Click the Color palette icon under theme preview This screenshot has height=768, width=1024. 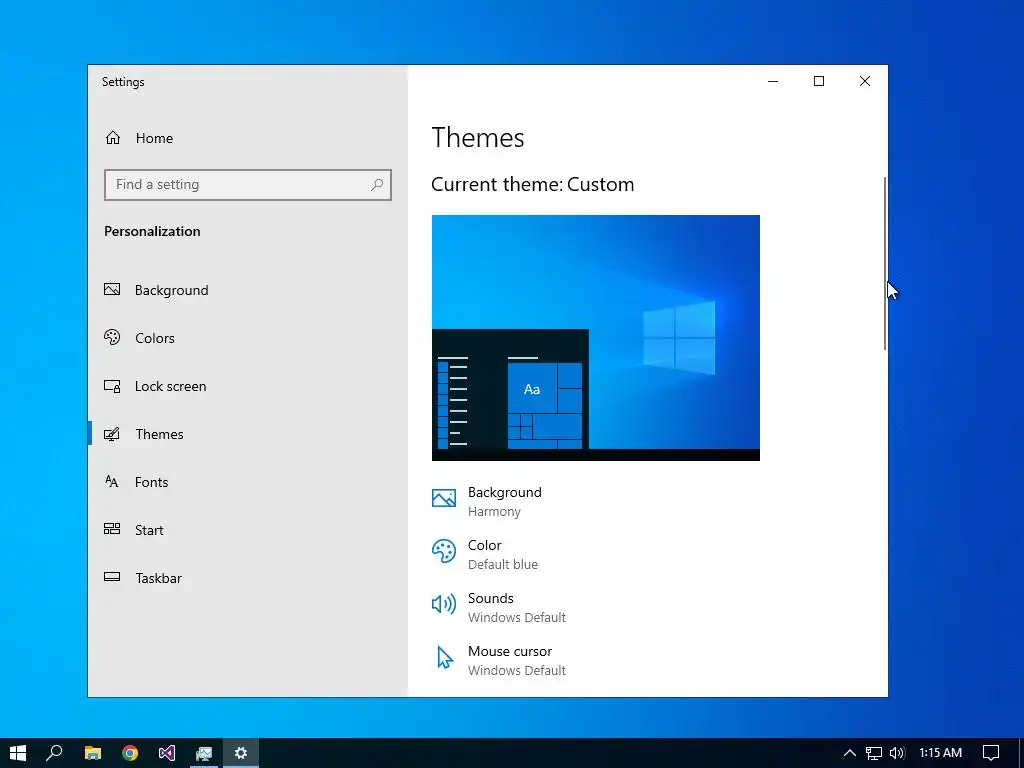[x=443, y=551]
